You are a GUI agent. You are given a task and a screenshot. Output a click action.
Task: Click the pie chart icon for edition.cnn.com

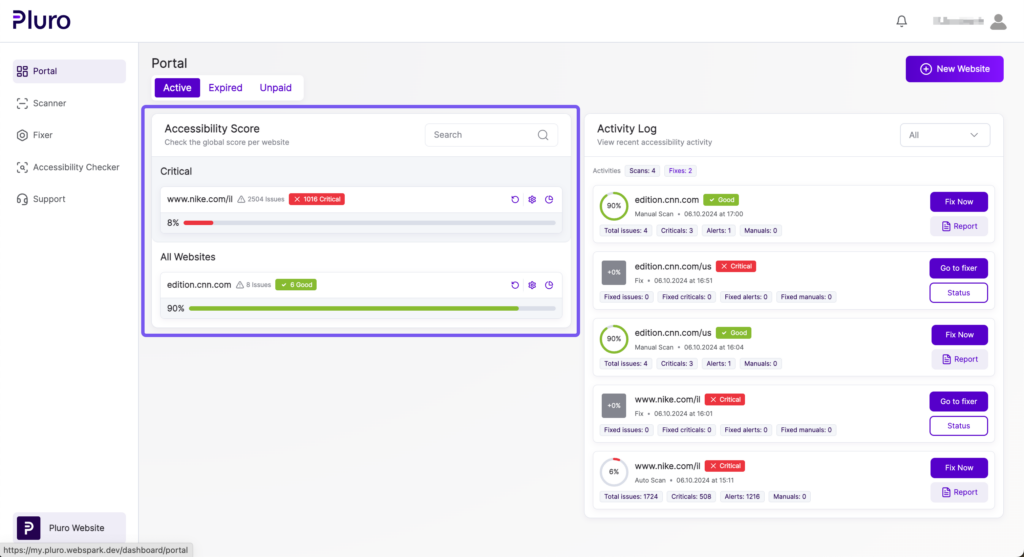(x=549, y=285)
